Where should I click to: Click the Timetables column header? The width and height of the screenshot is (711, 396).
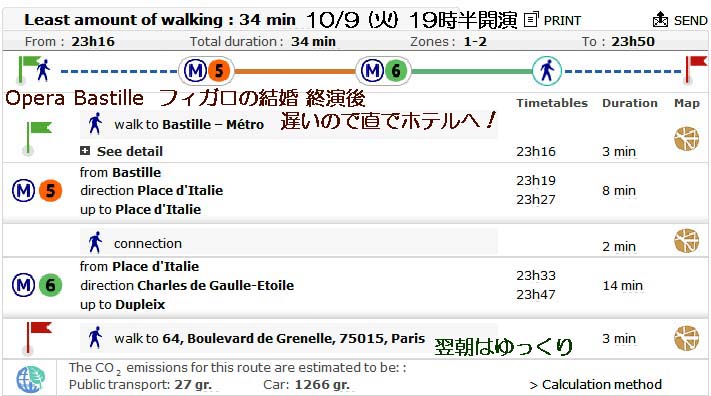point(552,103)
